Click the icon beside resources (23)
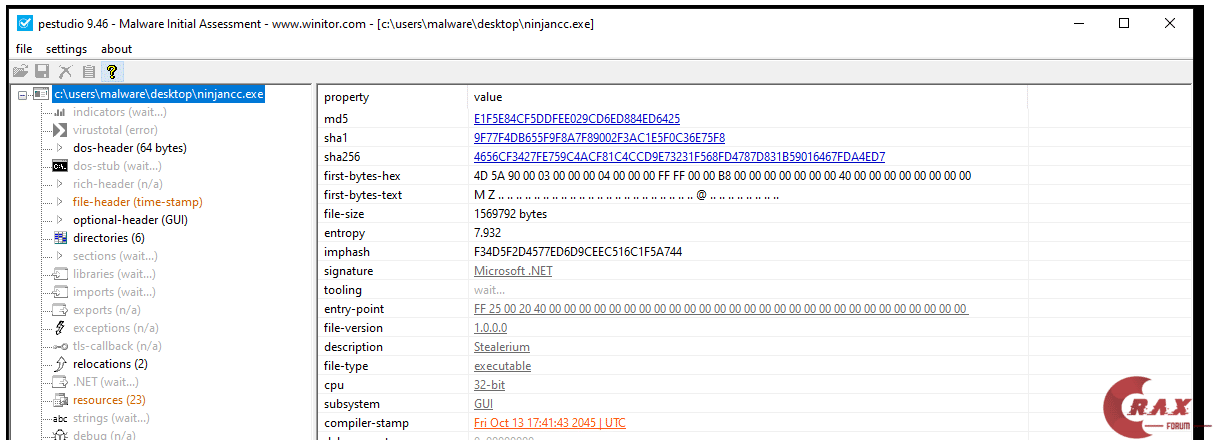The height and width of the screenshot is (440, 1213). pyautogui.click(x=60, y=400)
